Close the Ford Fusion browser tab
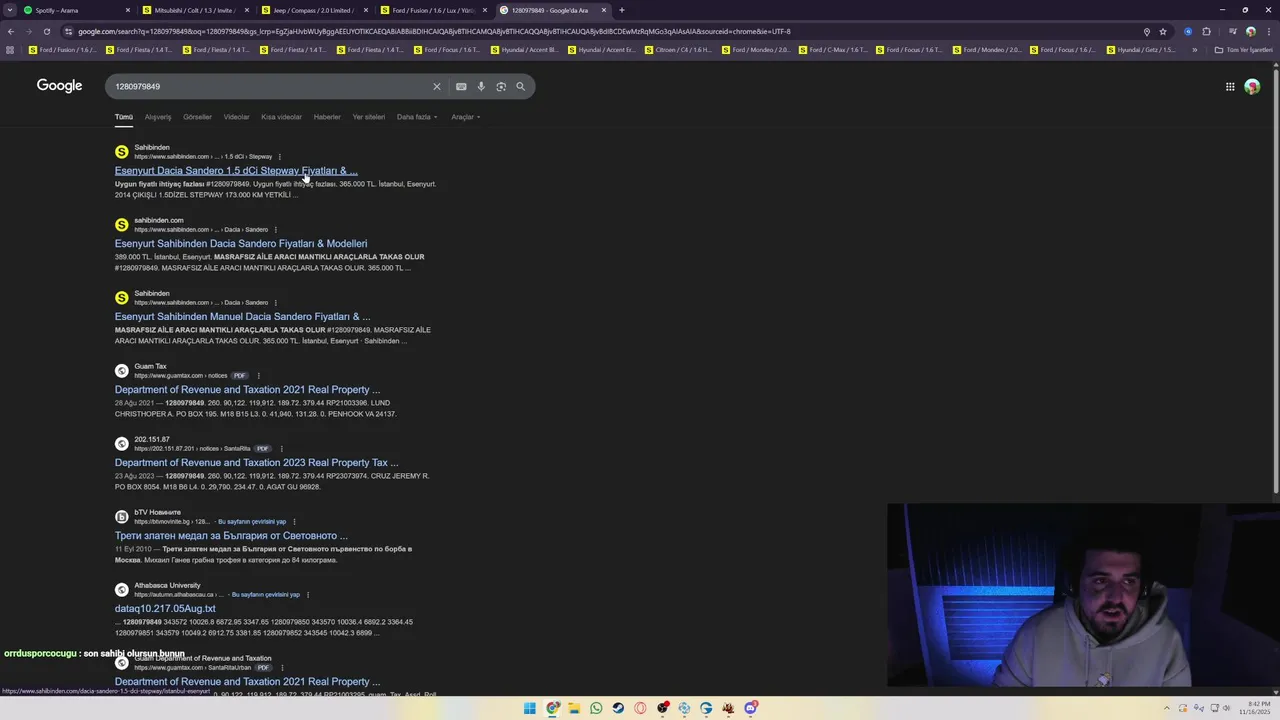 point(485,10)
